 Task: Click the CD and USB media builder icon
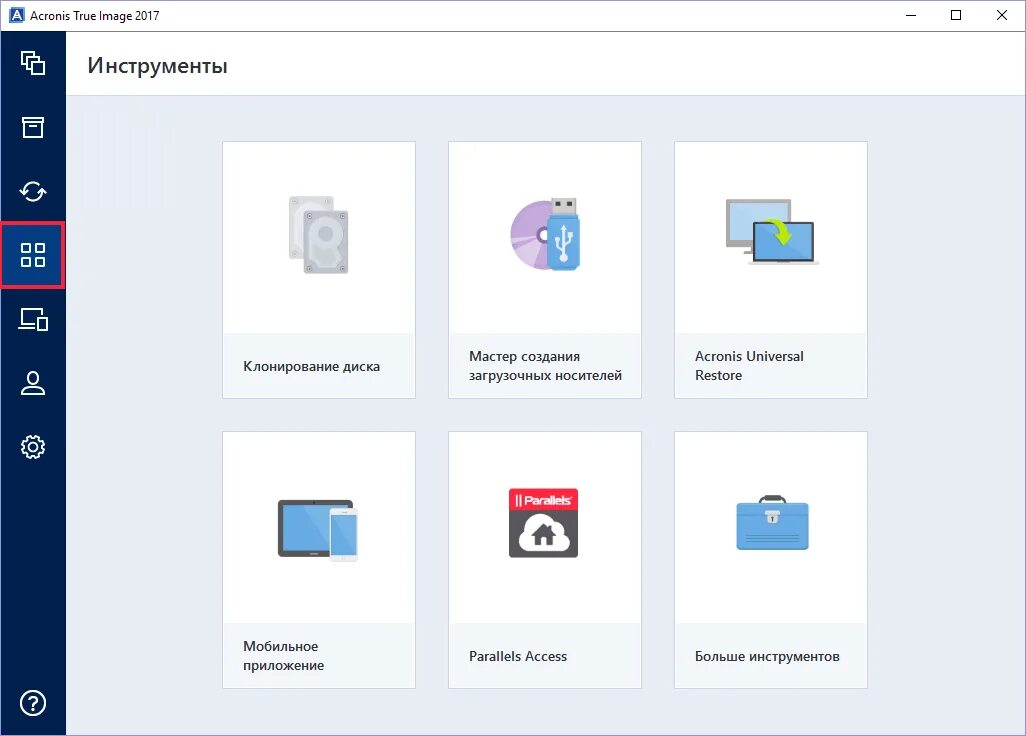click(545, 234)
